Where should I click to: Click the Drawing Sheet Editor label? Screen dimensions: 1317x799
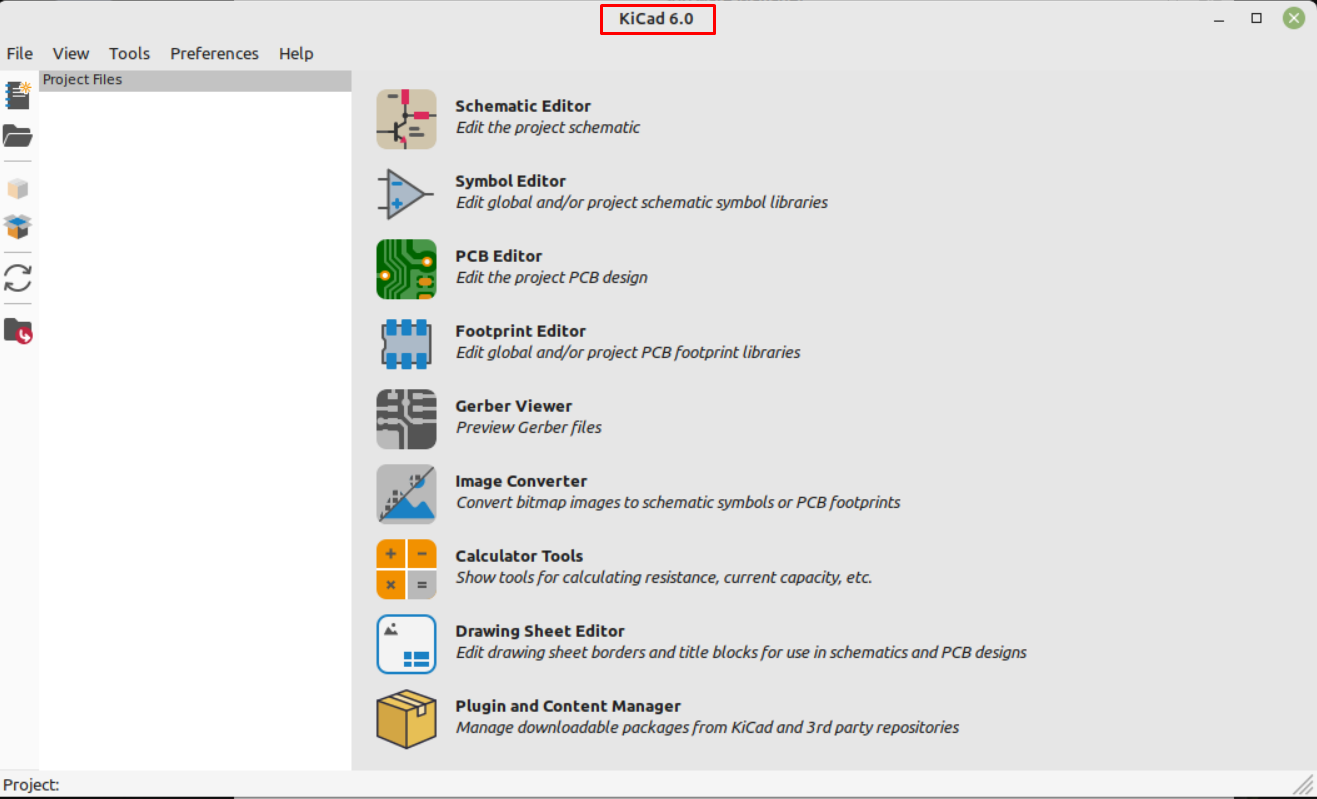[x=540, y=631]
